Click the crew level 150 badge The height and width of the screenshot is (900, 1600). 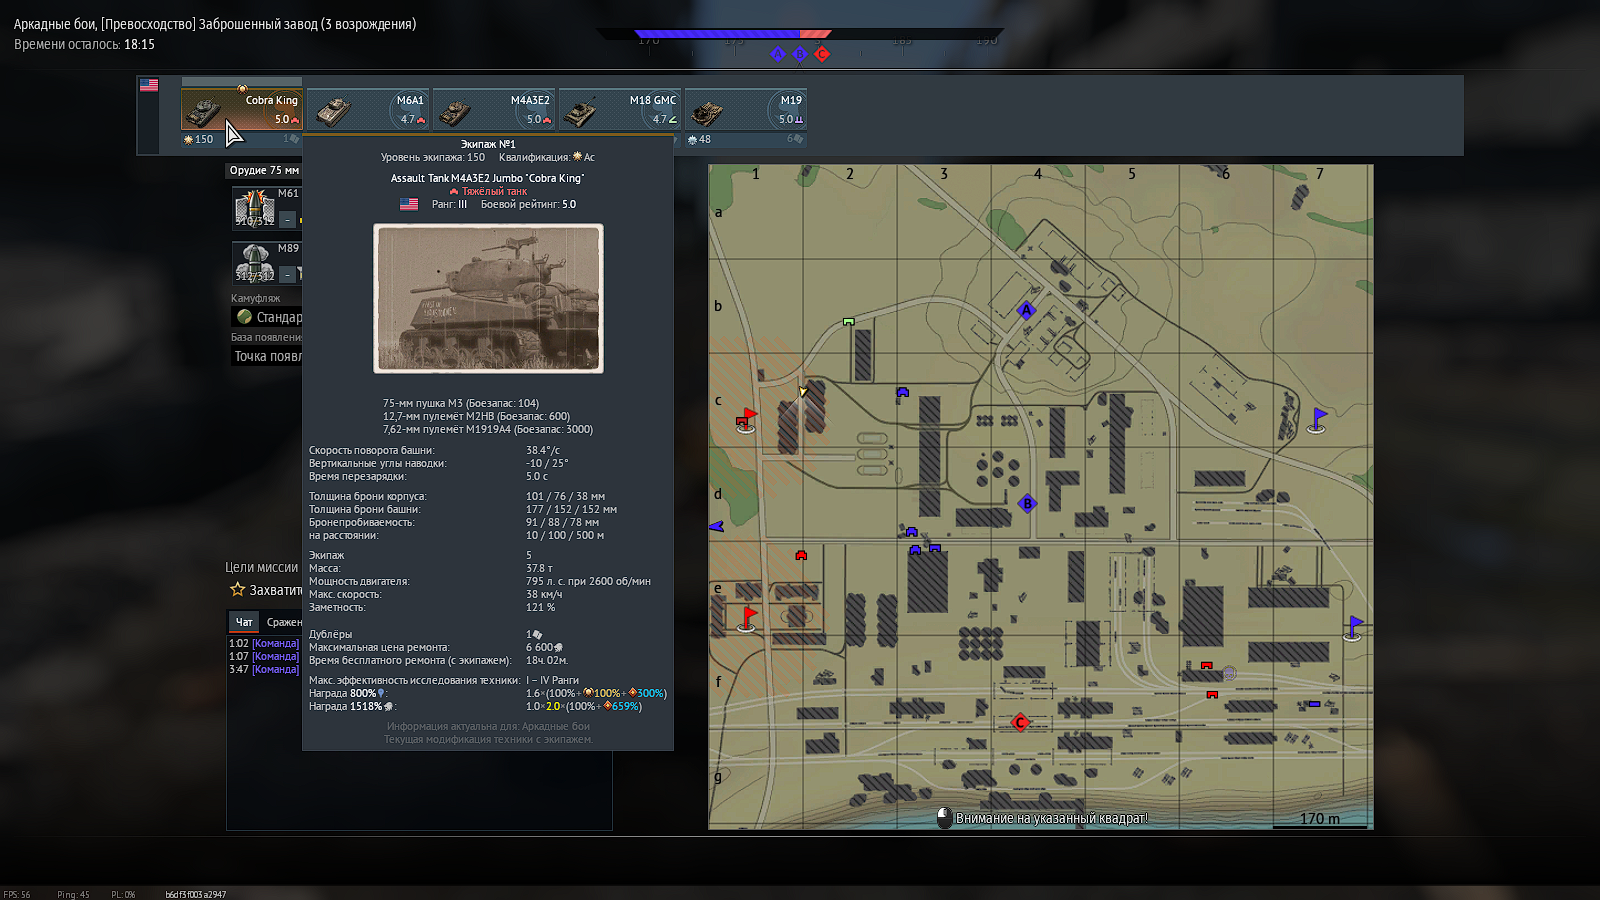click(199, 139)
